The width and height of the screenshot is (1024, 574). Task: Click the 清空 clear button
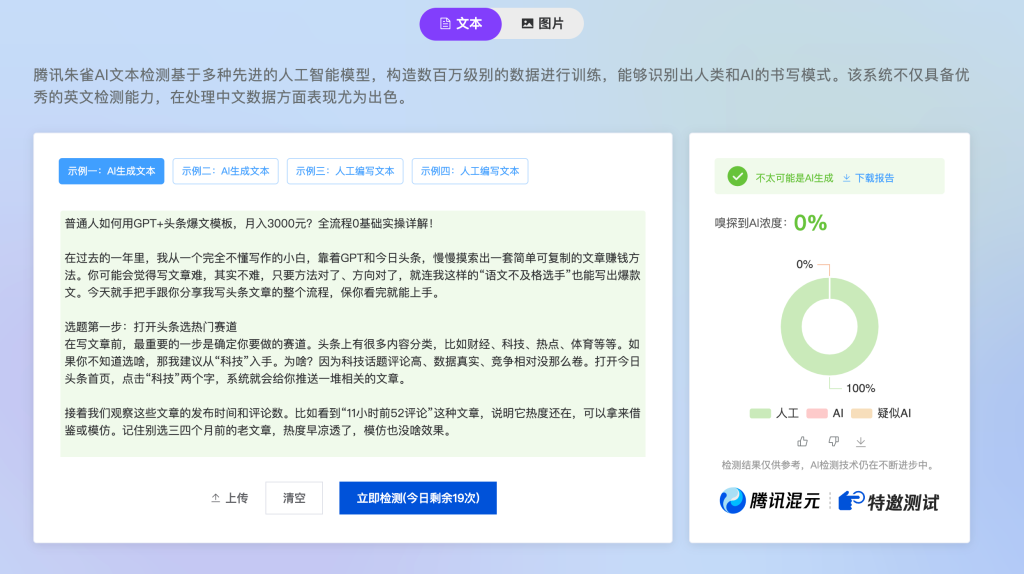click(x=294, y=498)
